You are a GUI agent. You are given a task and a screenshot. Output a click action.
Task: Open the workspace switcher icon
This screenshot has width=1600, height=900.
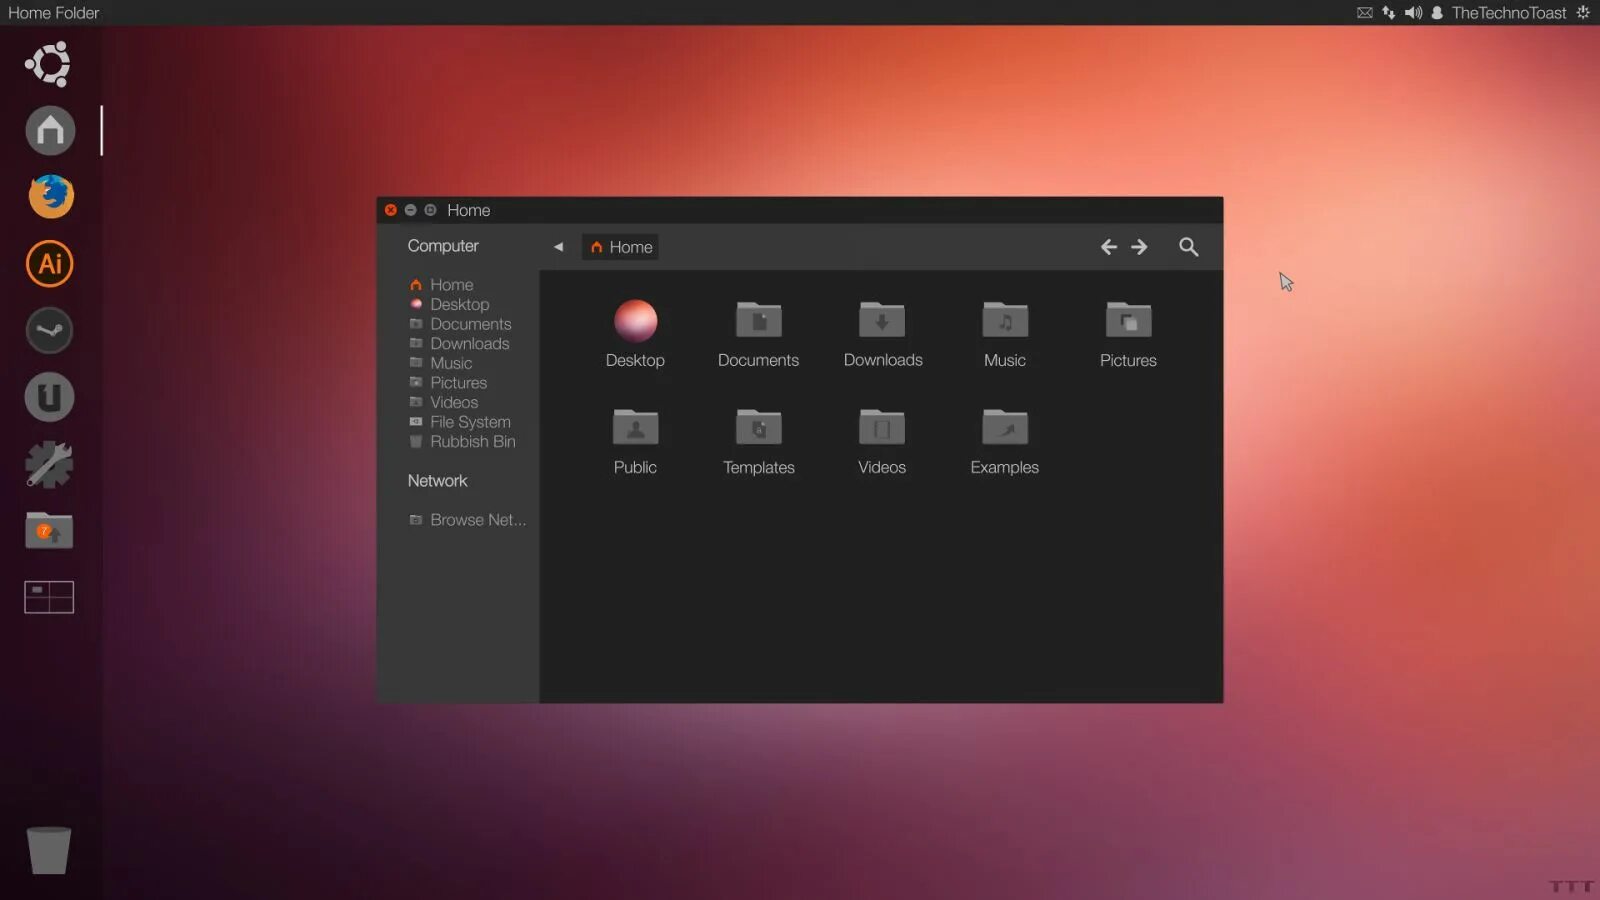[x=49, y=597]
